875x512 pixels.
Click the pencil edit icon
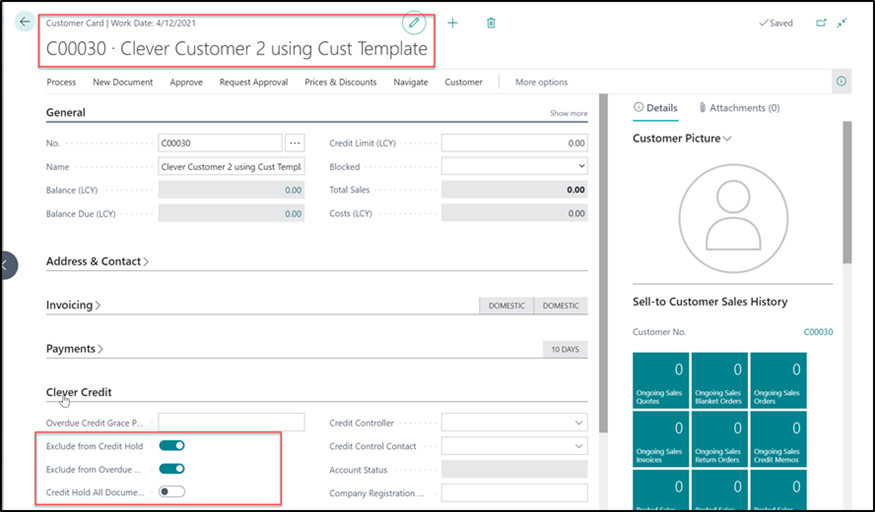tap(414, 23)
